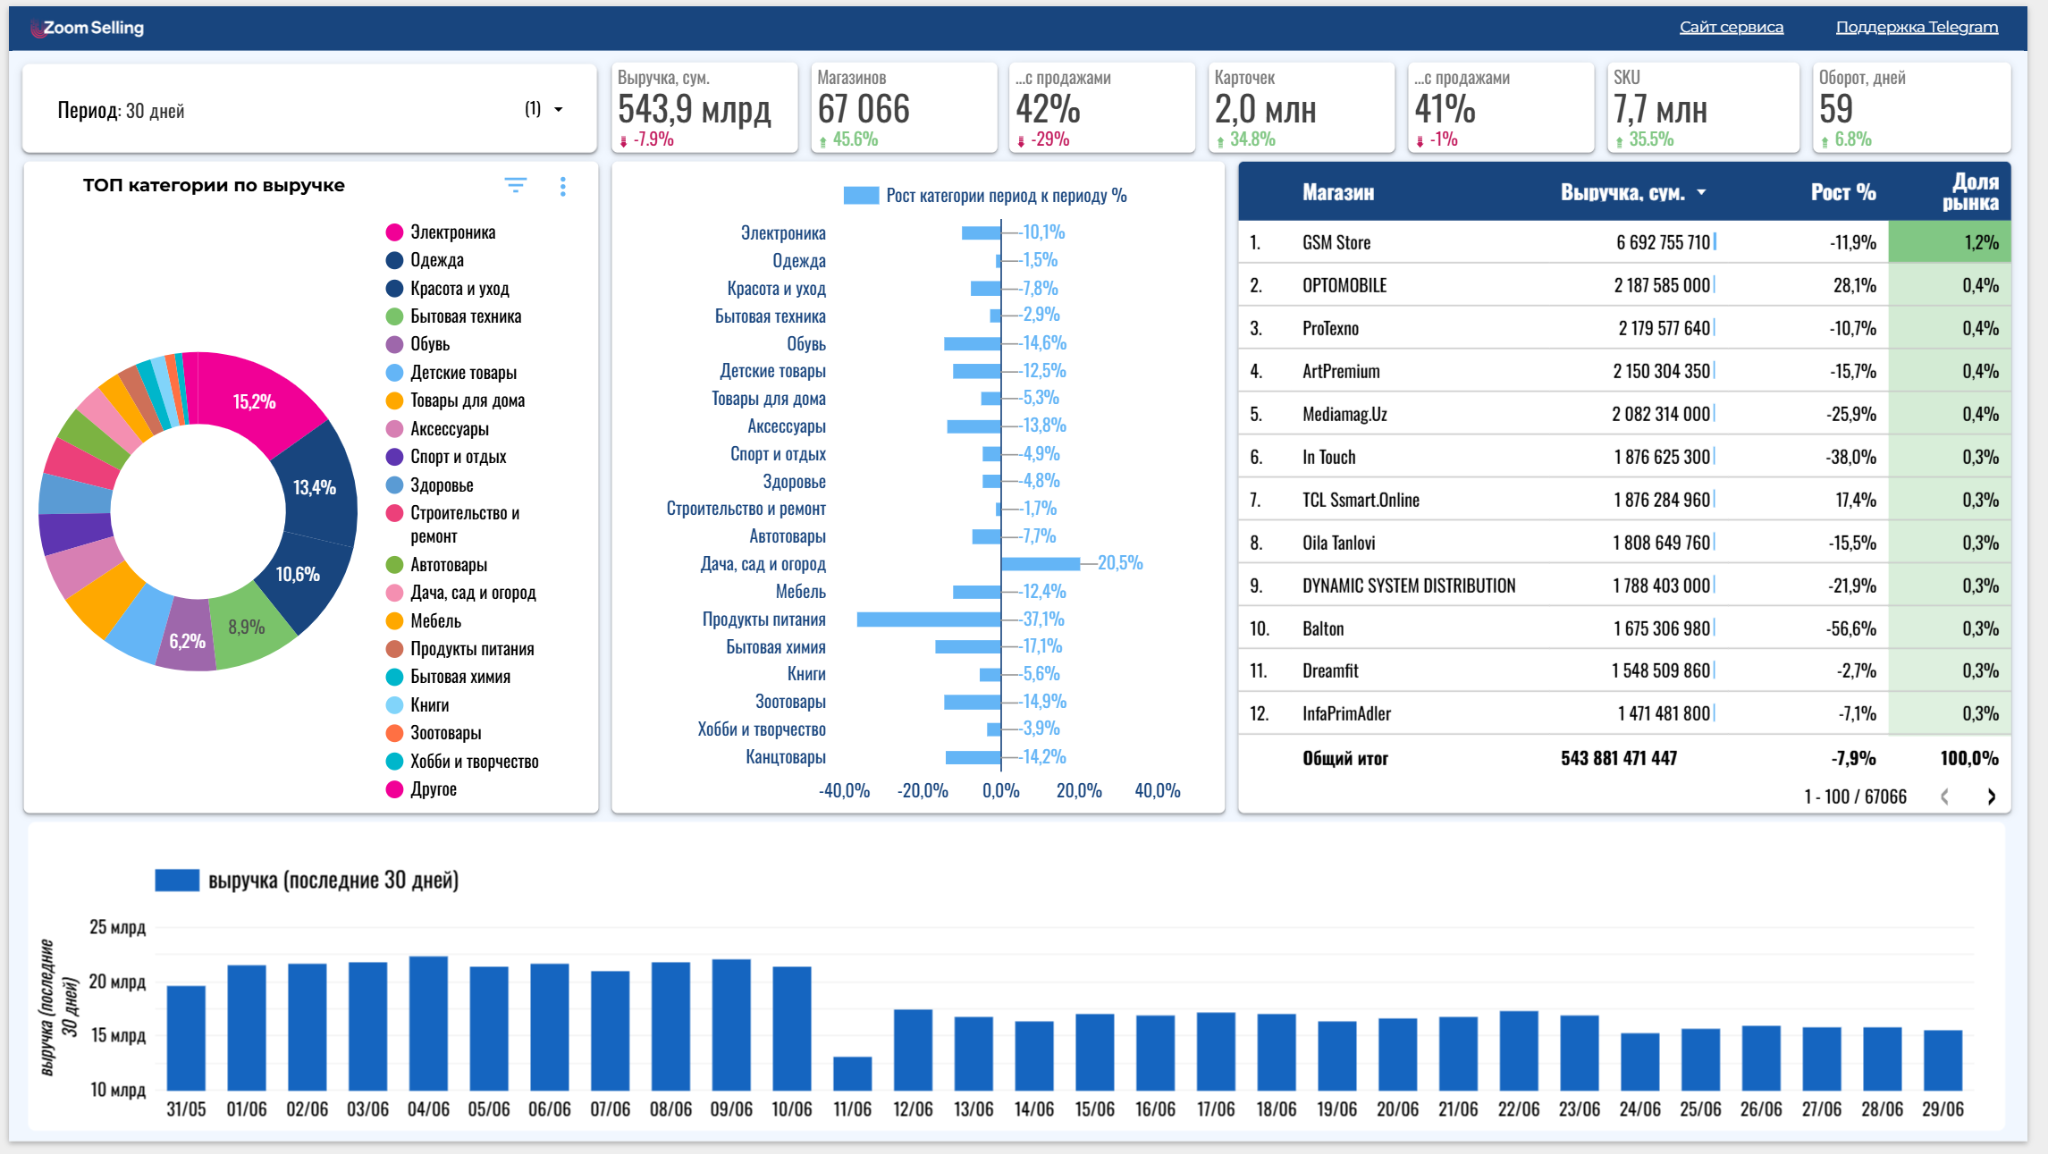Select the Бытовая техника legend swatch
This screenshot has height=1154, width=2048.
(394, 317)
